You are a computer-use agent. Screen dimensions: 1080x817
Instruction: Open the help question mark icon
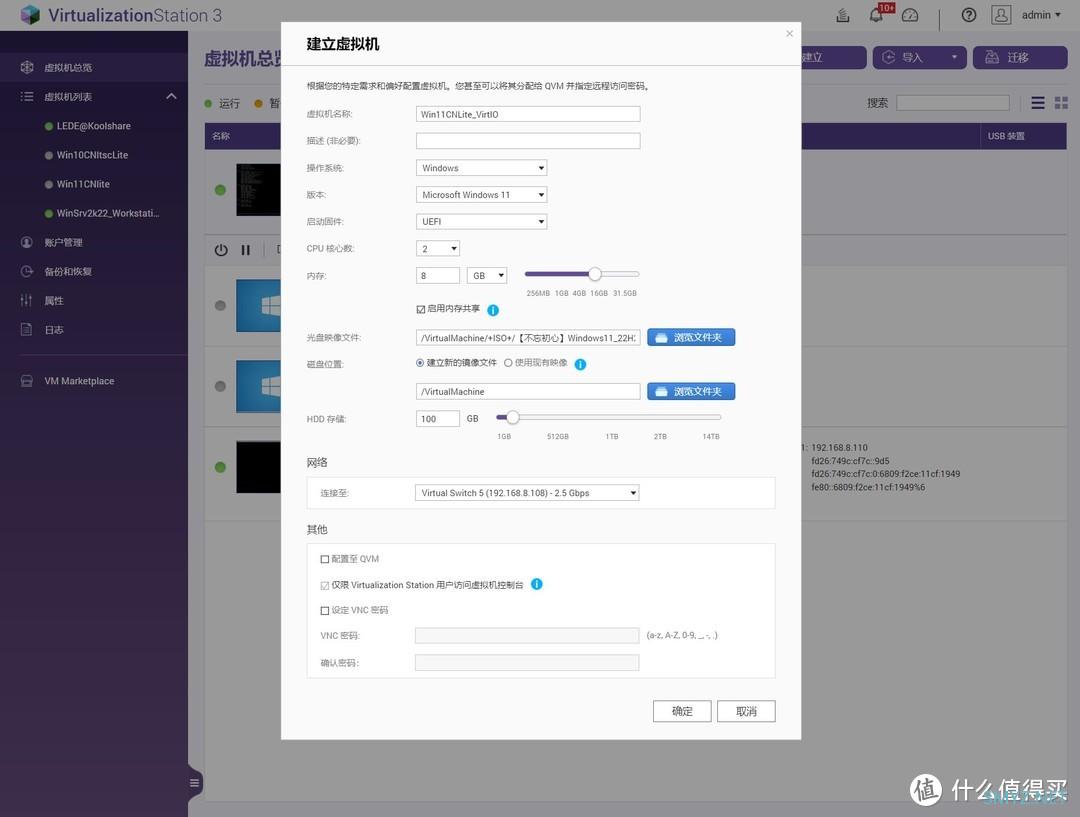pos(968,15)
